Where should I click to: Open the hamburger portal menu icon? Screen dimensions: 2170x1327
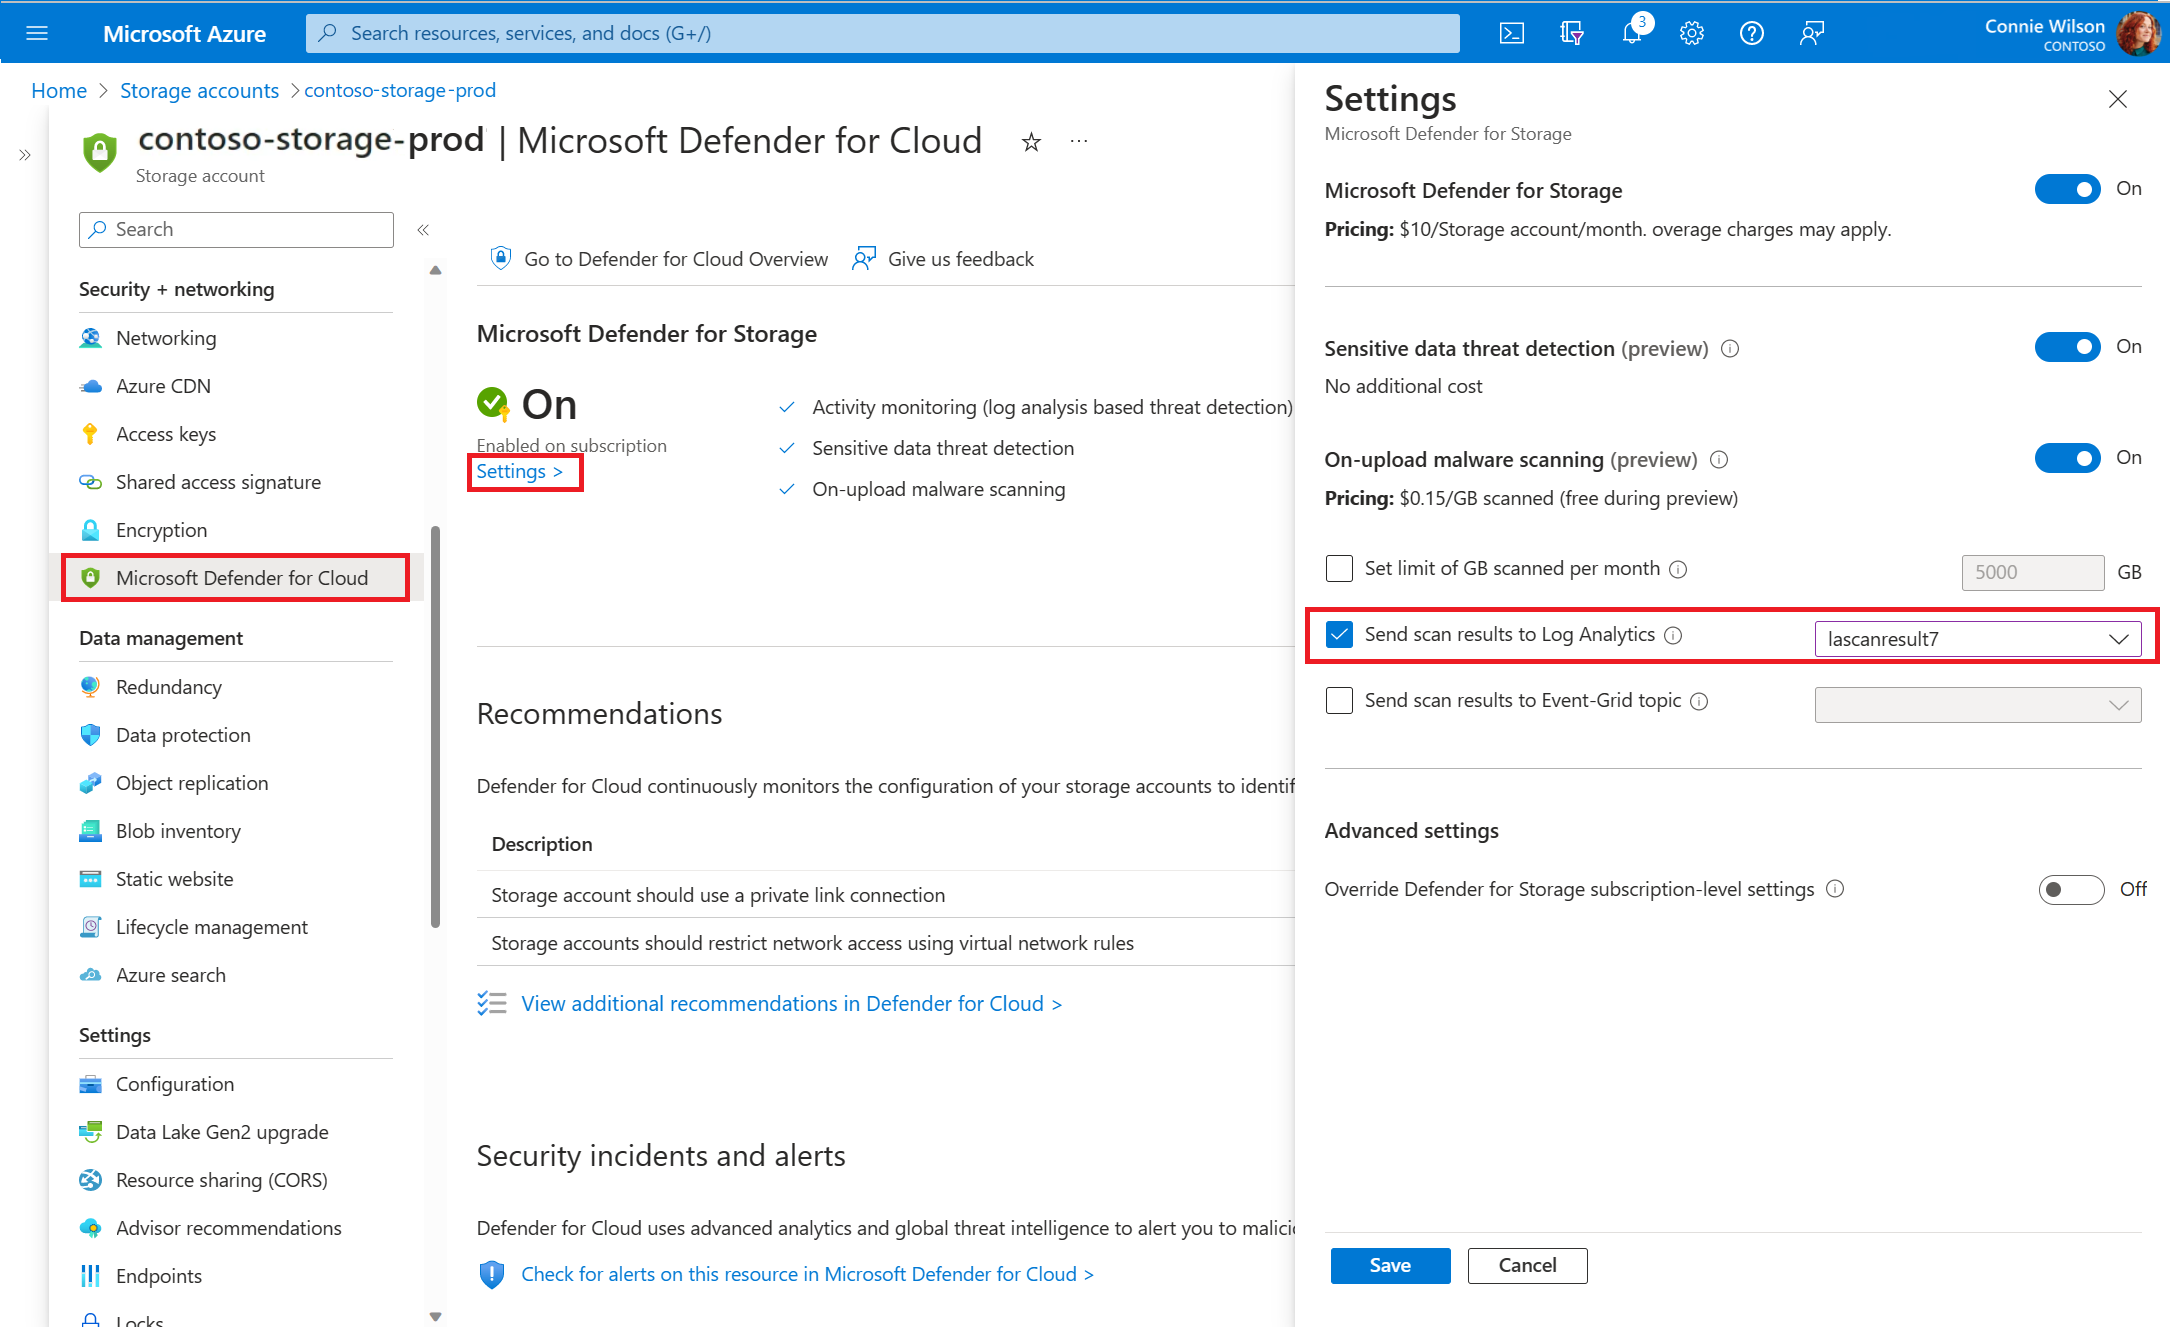click(37, 33)
